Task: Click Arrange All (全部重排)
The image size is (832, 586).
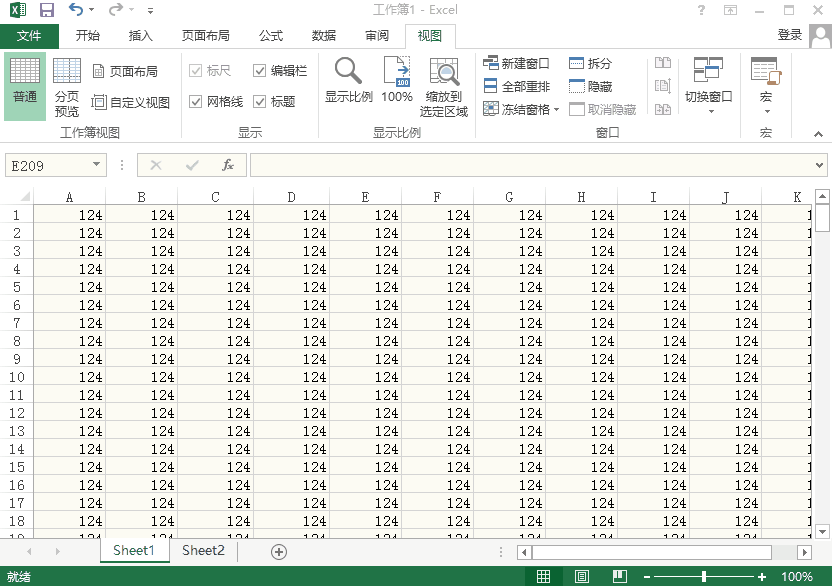Action: 516,86
